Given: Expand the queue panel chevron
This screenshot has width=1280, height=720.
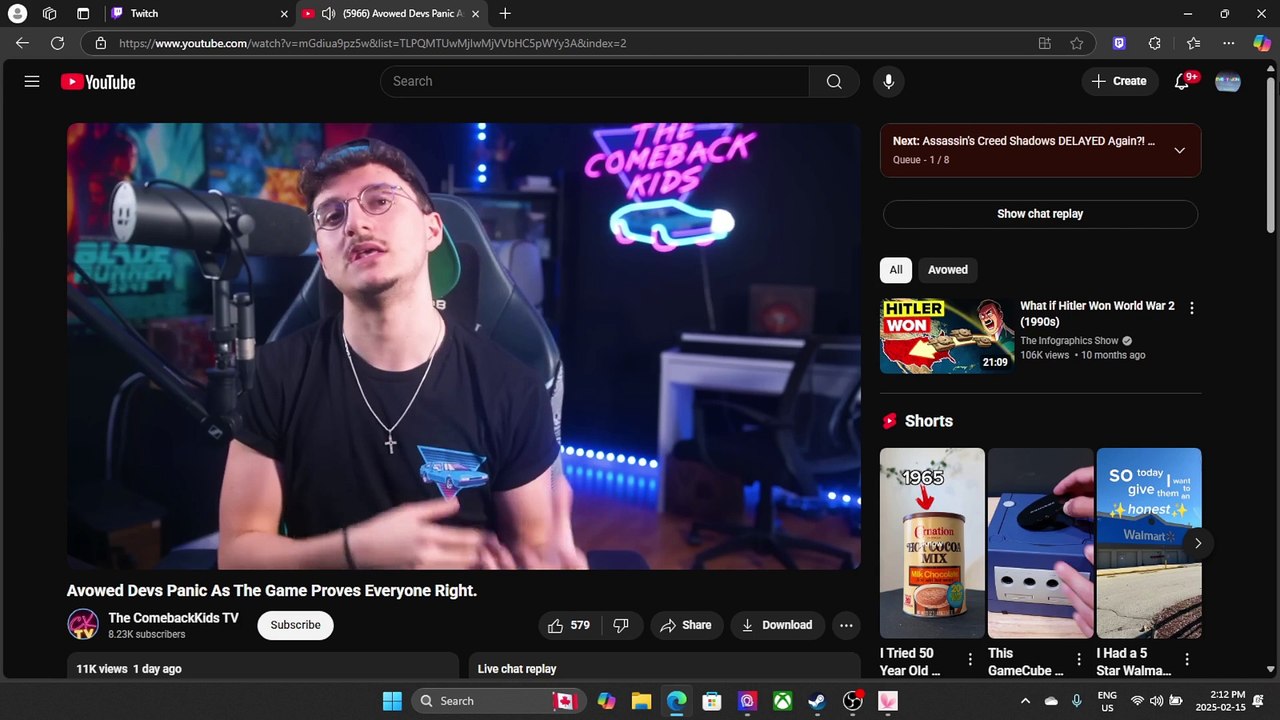Looking at the screenshot, I should (1179, 150).
